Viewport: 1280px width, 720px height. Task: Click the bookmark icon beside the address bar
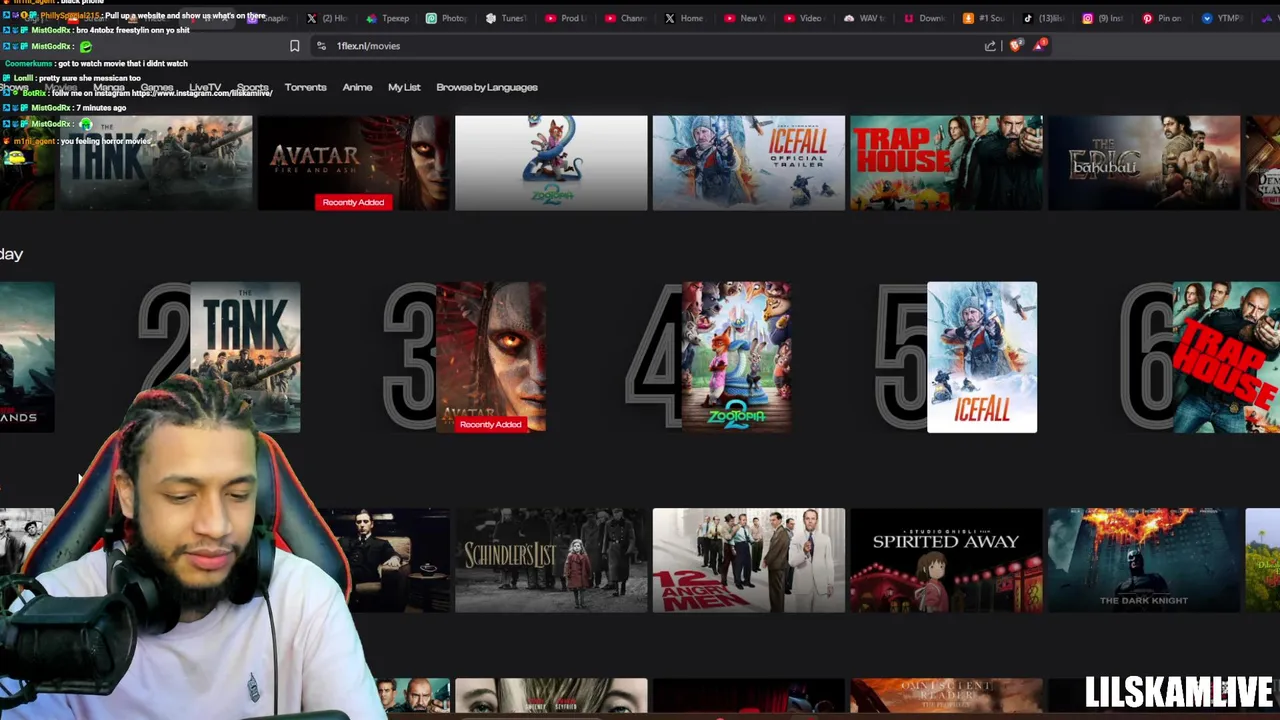tap(294, 46)
